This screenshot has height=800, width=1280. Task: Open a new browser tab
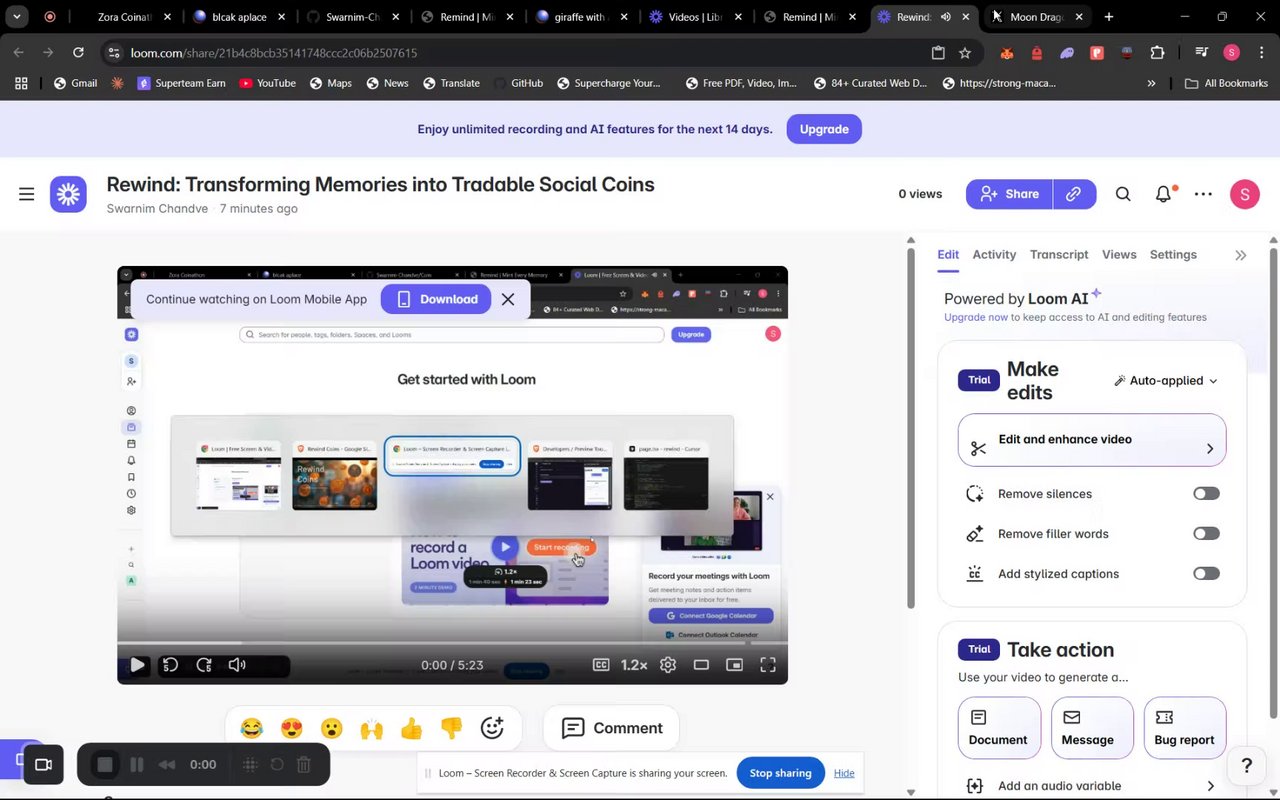pyautogui.click(x=1109, y=17)
